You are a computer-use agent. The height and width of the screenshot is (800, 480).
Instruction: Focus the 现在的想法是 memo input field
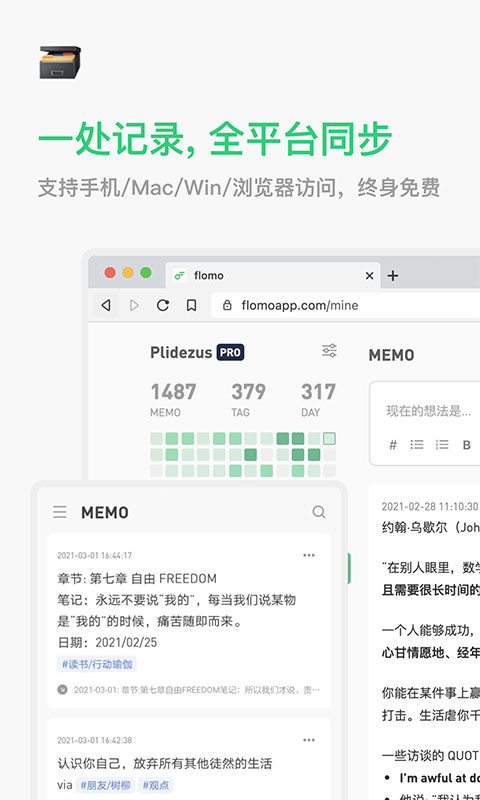coord(428,411)
